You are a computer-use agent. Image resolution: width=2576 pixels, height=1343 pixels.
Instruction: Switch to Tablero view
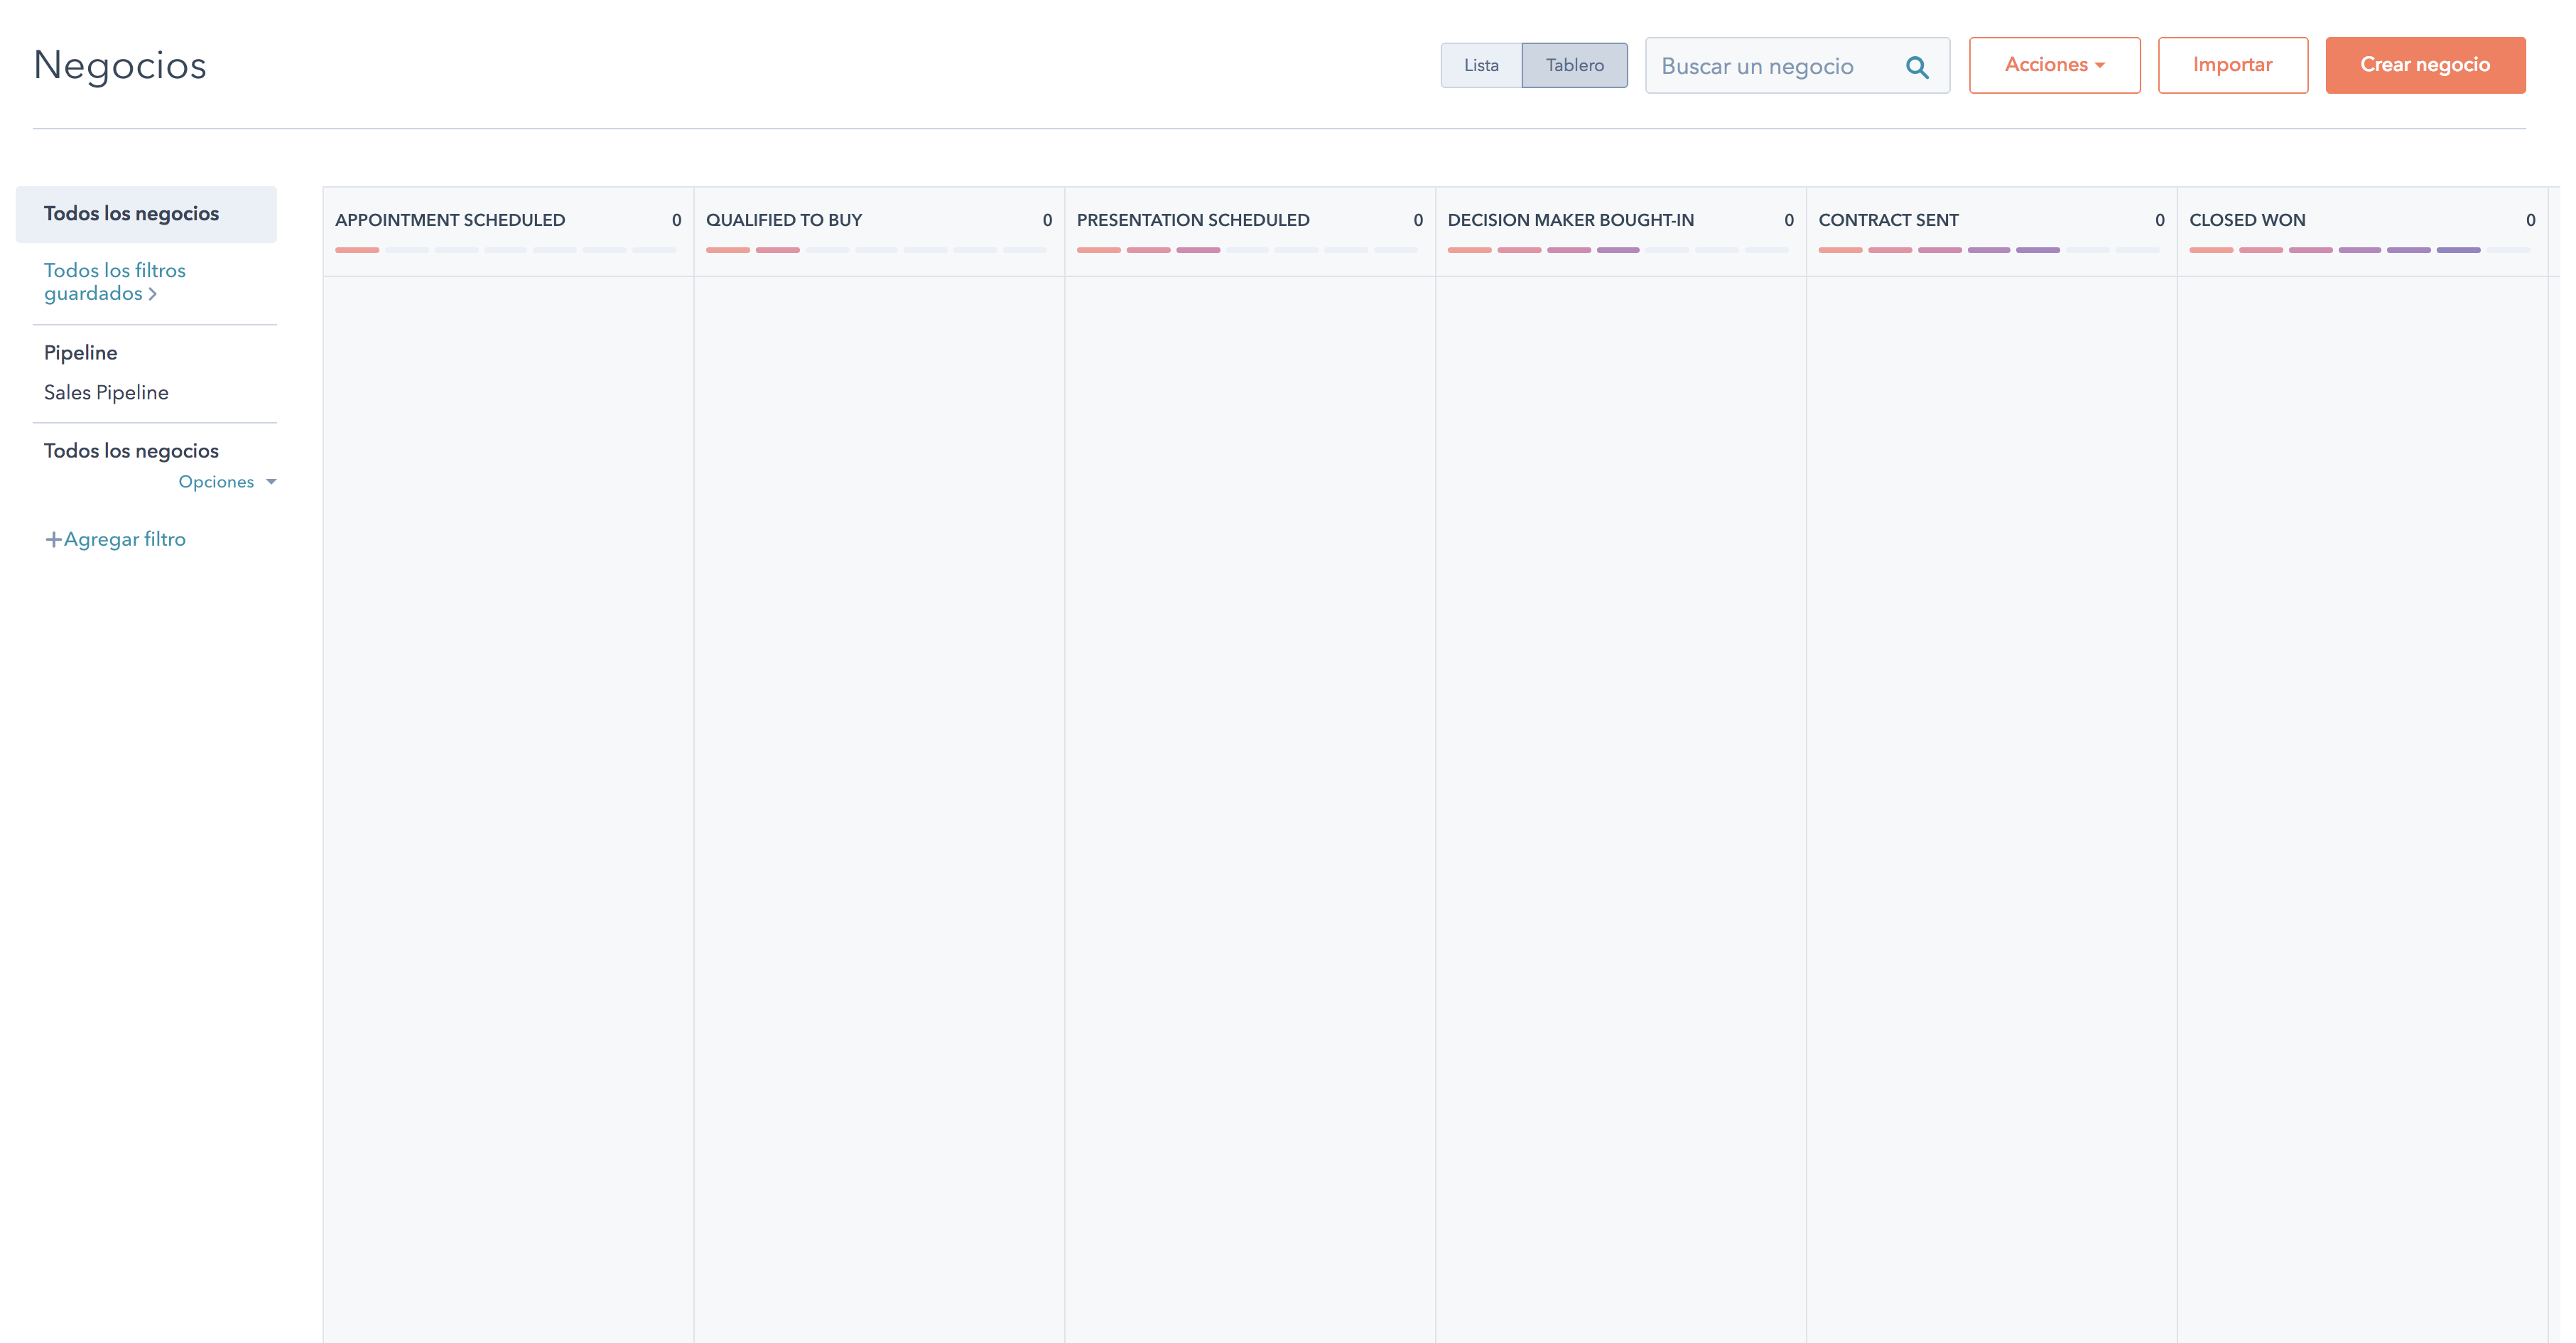[x=1574, y=64]
